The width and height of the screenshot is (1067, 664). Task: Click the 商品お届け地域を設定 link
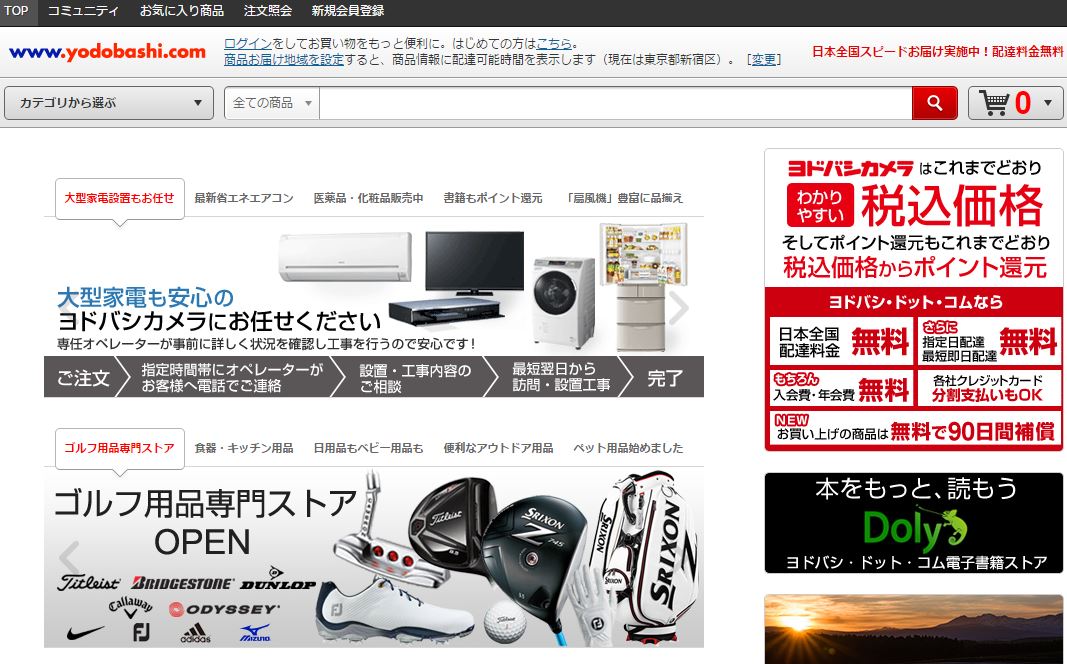[x=284, y=60]
